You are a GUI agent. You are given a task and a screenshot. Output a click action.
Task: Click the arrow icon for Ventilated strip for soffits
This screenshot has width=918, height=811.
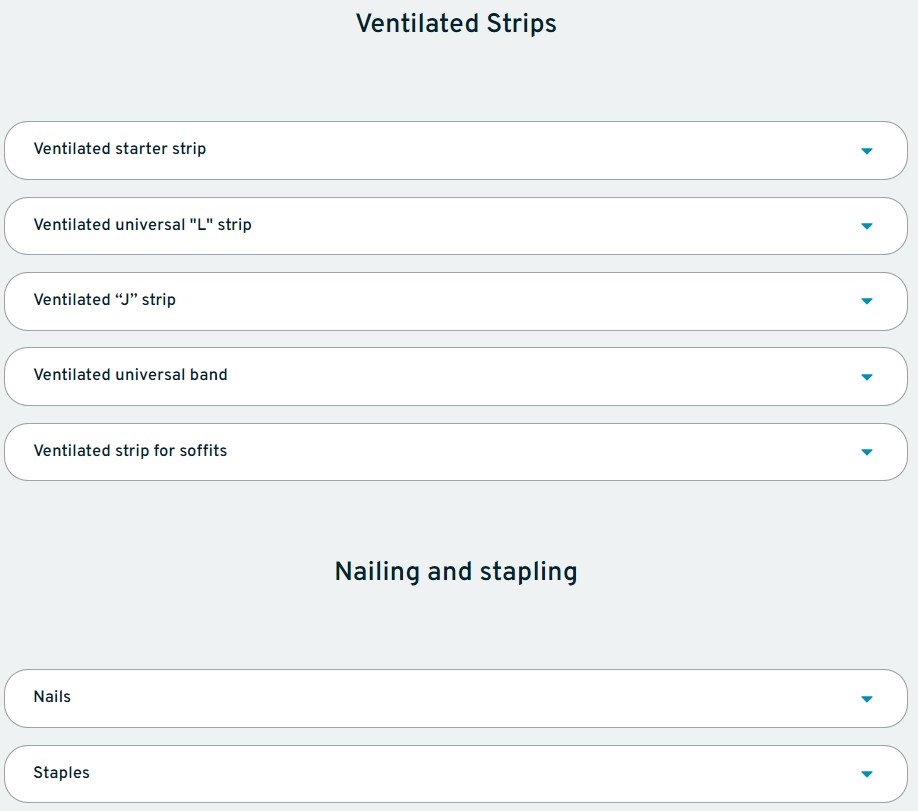coord(866,452)
